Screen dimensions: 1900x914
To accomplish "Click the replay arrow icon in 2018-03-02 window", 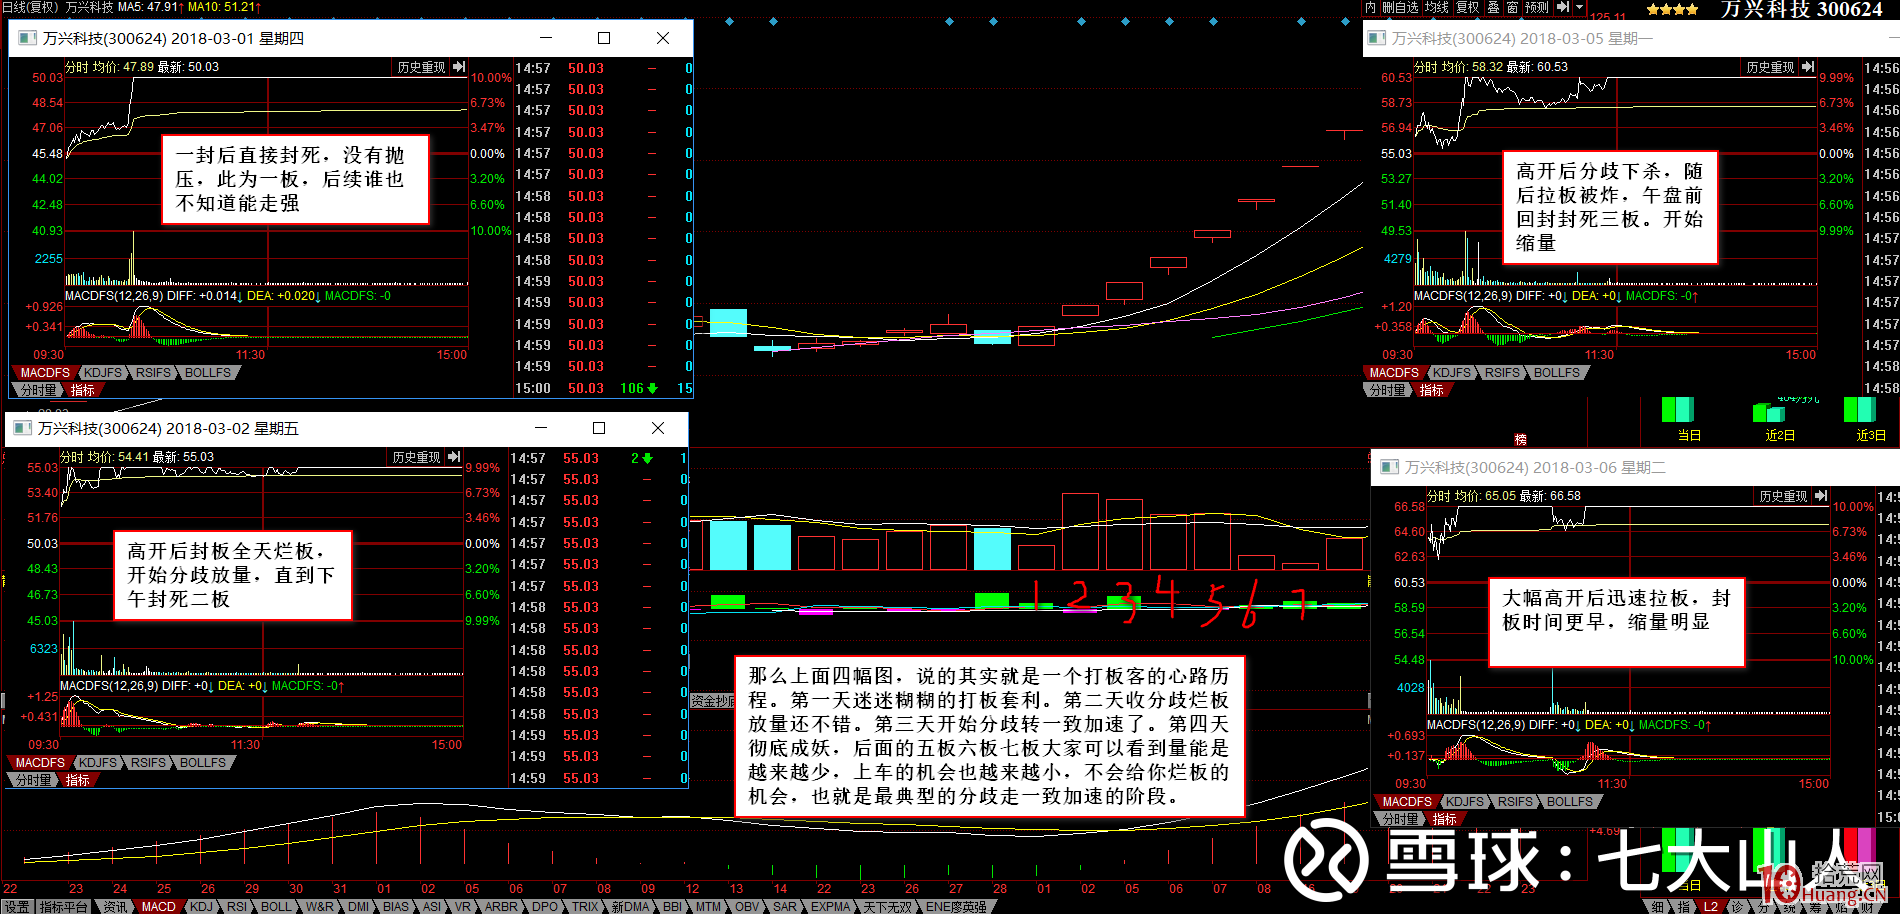I will pos(453,457).
